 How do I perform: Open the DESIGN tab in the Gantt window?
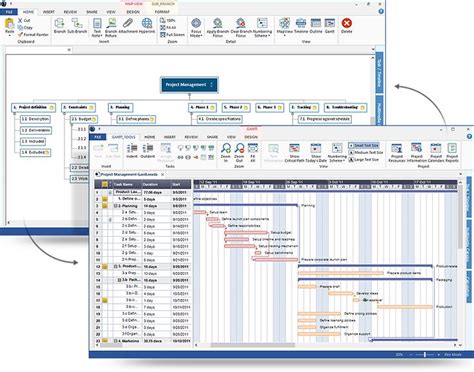click(x=251, y=137)
